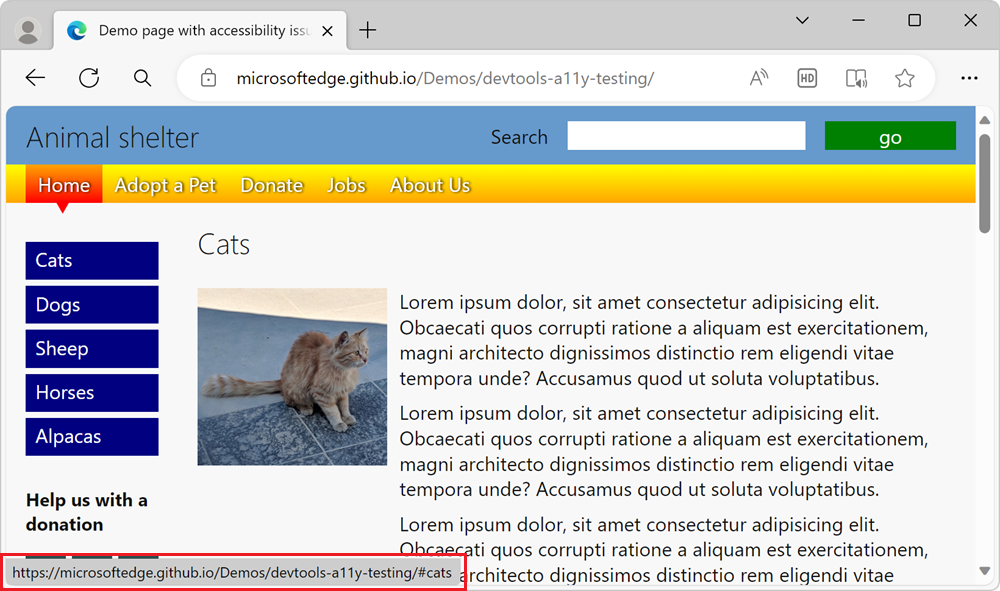Activate the Read aloud icon
Screen dimensions: 1000x591
(x=758, y=78)
